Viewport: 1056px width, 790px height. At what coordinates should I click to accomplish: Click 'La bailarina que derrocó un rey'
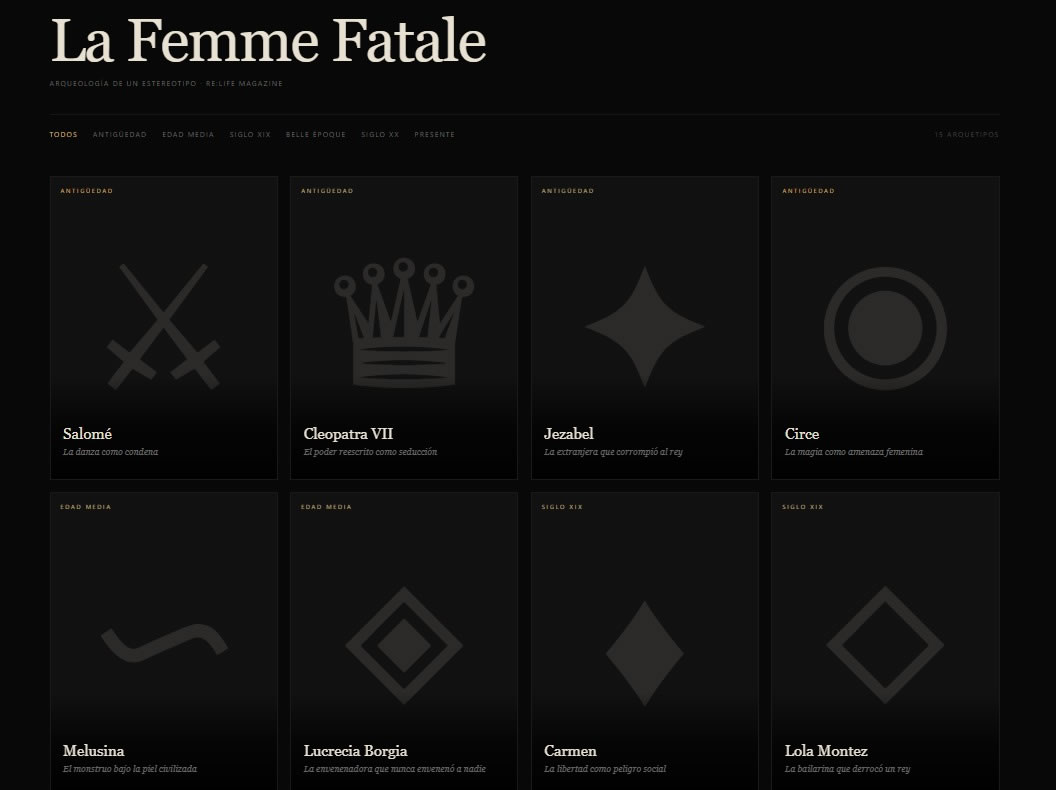pos(847,768)
